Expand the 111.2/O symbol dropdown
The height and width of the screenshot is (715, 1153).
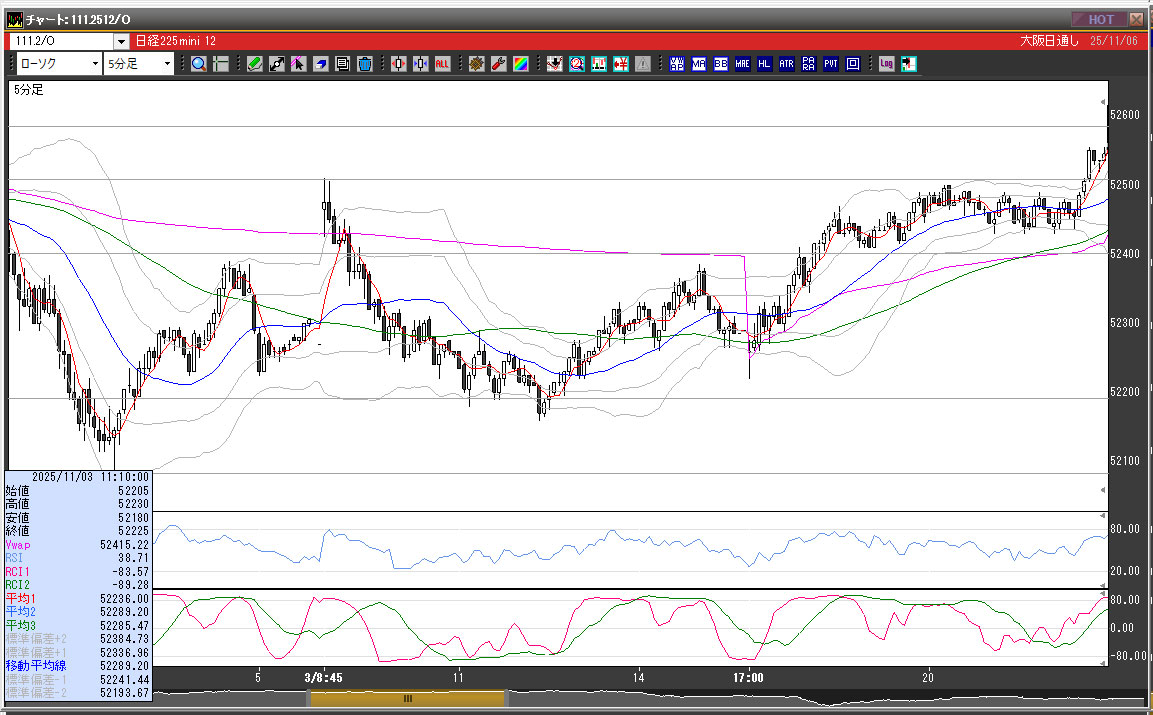coord(121,41)
